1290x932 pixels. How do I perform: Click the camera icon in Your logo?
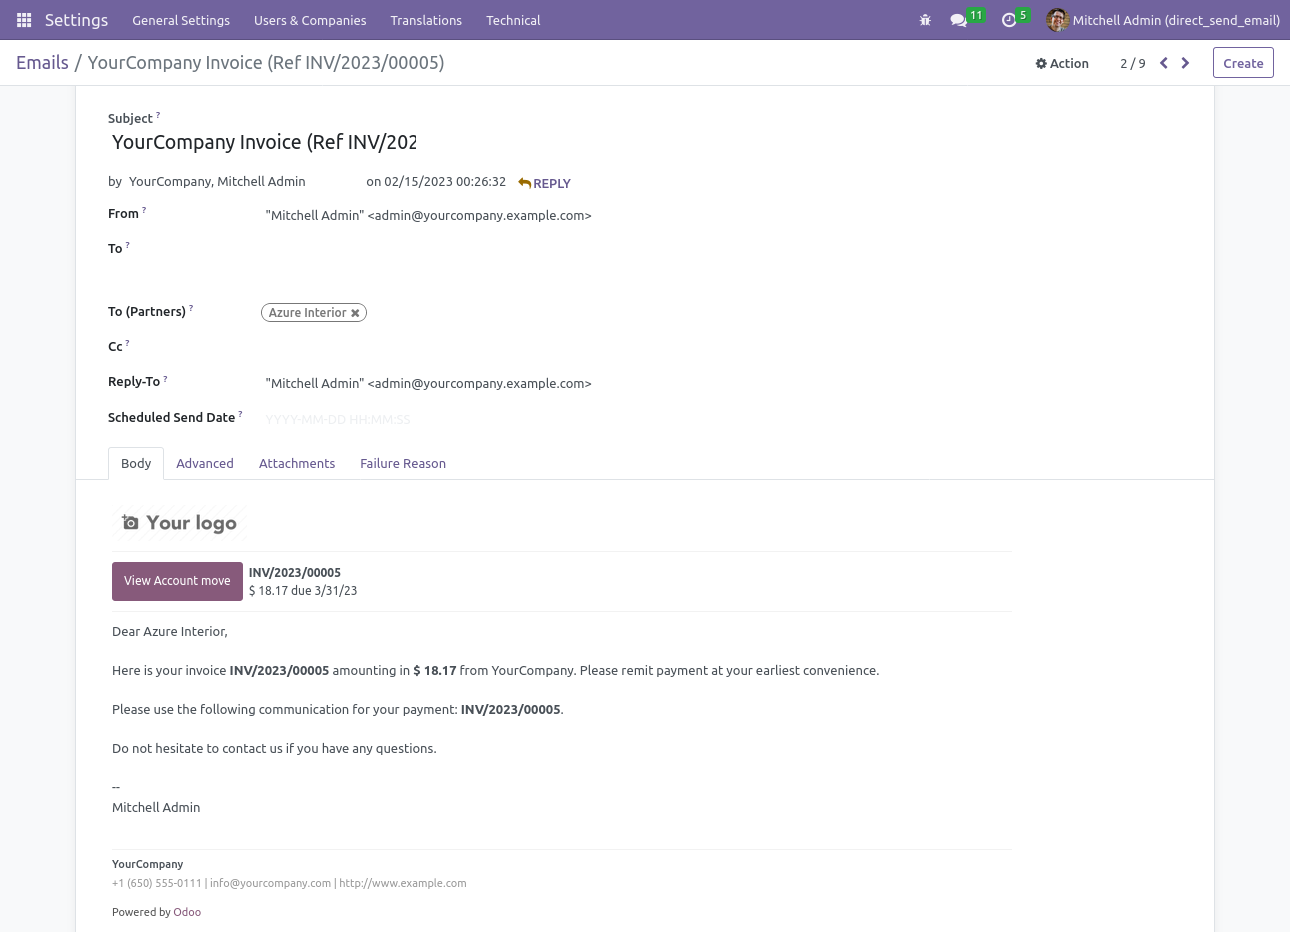[x=130, y=522]
